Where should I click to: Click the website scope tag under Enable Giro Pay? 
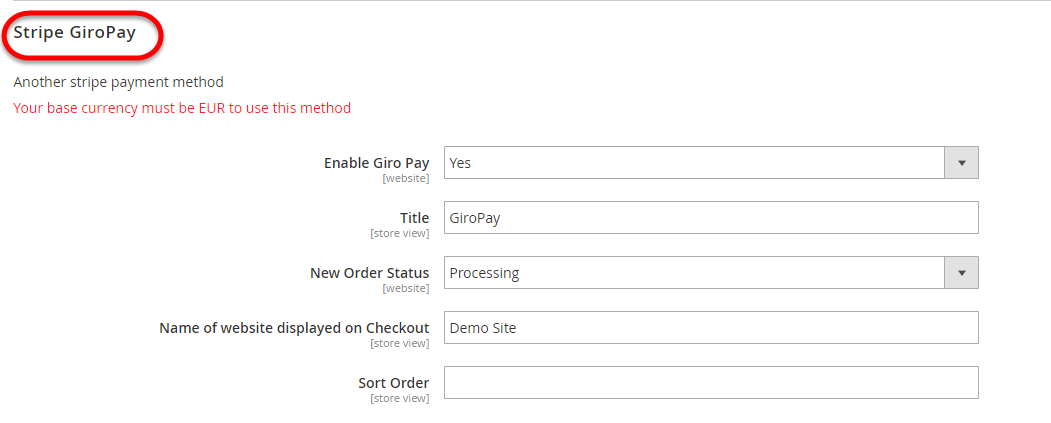point(405,179)
